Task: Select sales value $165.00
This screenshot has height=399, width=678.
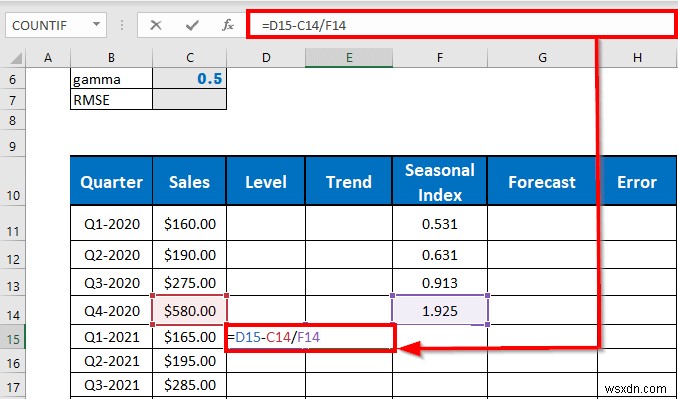Action: point(189,337)
